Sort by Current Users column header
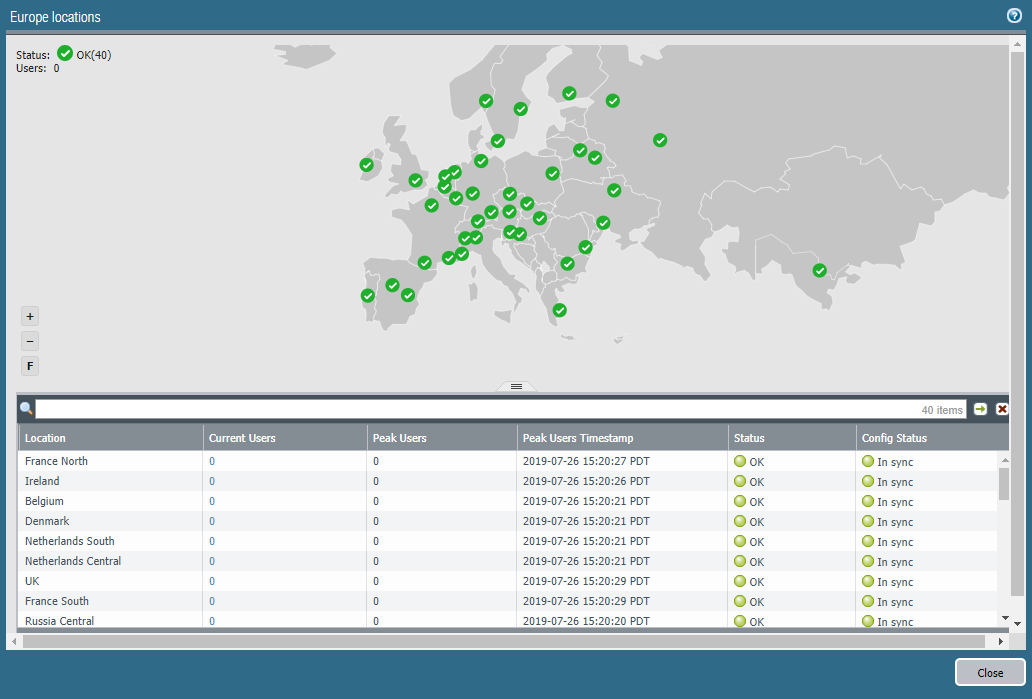This screenshot has width=1032, height=699. (x=241, y=438)
